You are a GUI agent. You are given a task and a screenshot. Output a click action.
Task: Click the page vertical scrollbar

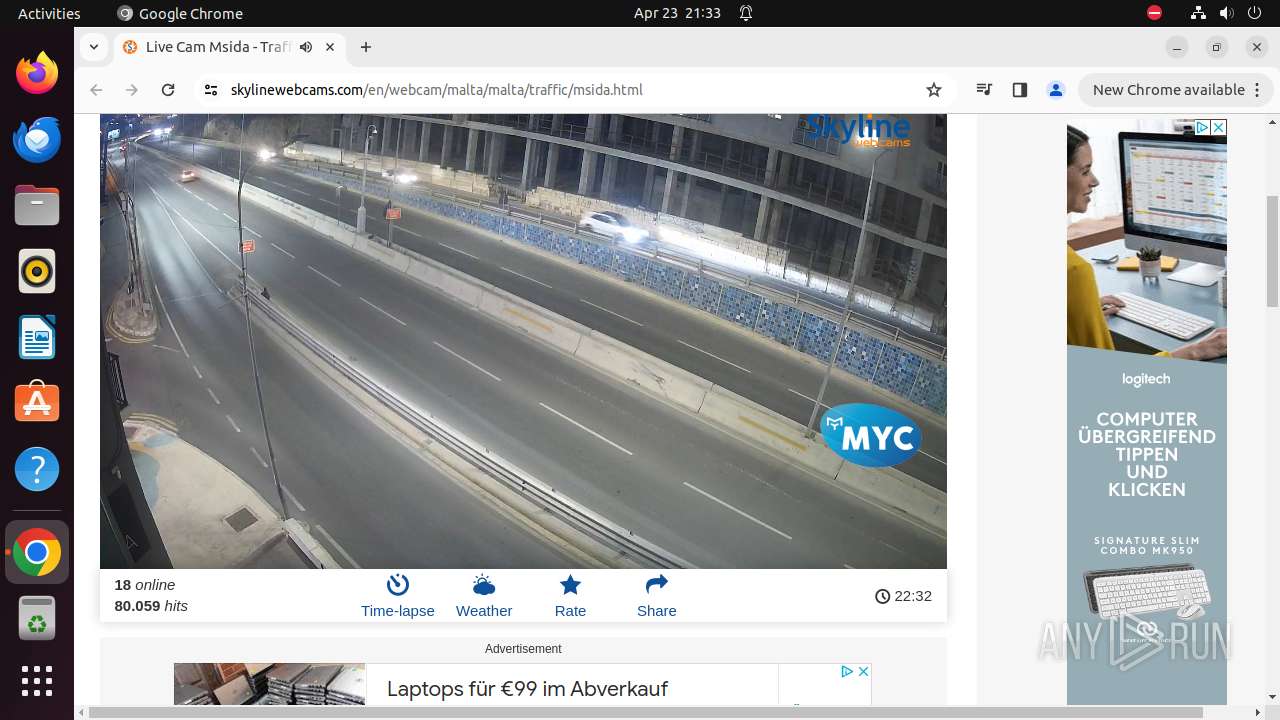click(1272, 250)
